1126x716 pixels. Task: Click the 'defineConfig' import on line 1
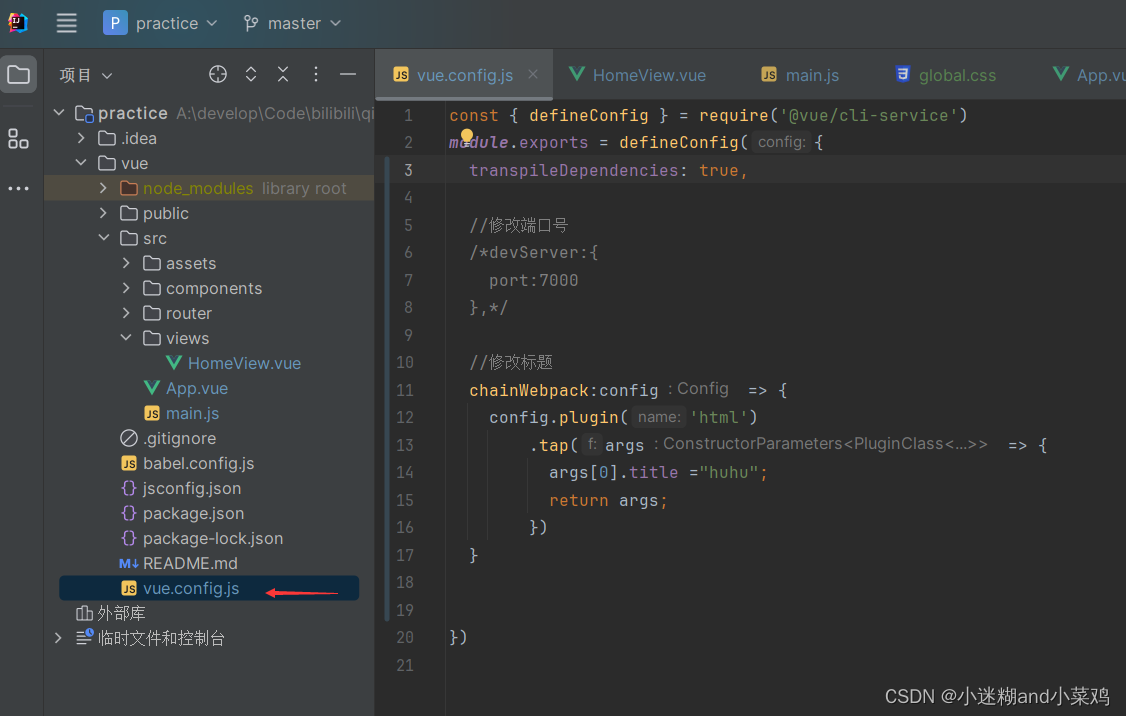[589, 116]
